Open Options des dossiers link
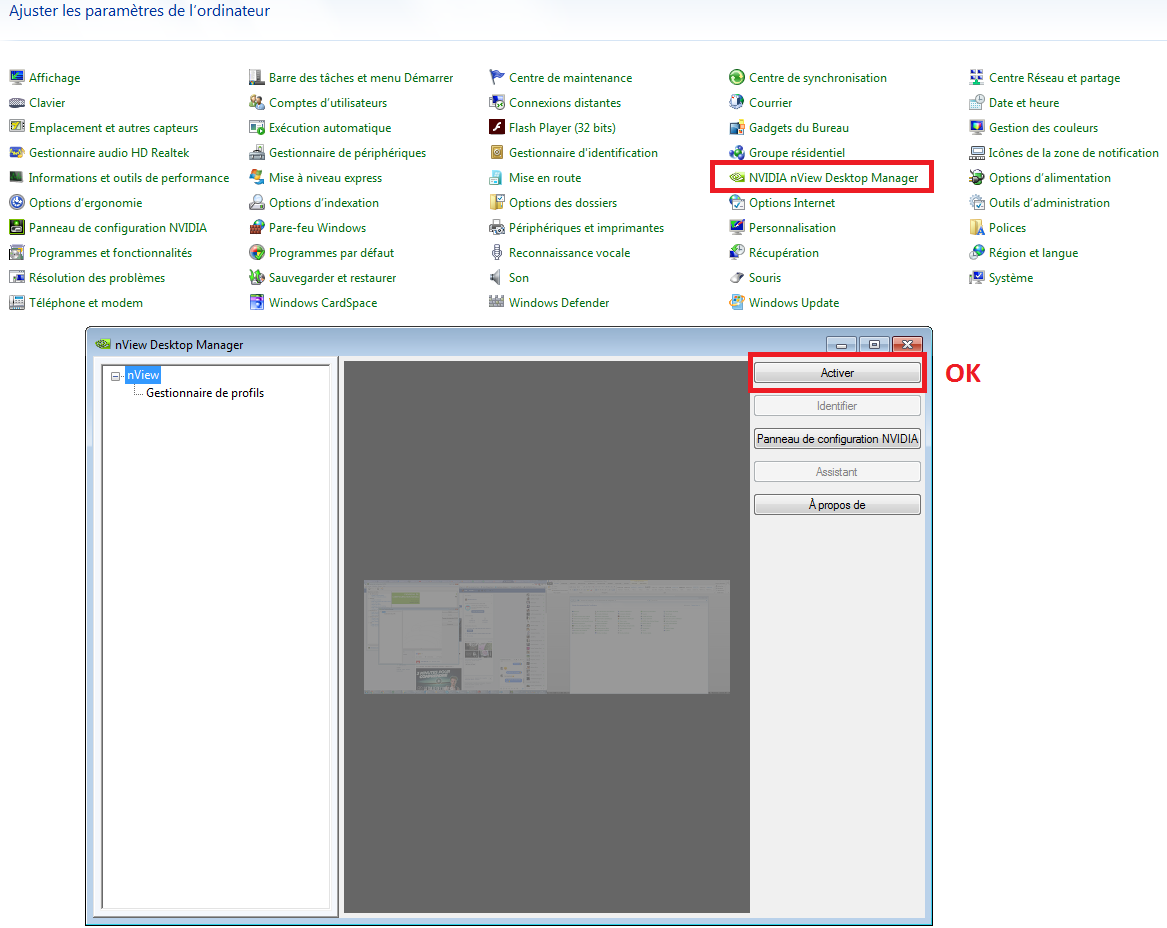This screenshot has width=1167, height=928. tap(563, 202)
